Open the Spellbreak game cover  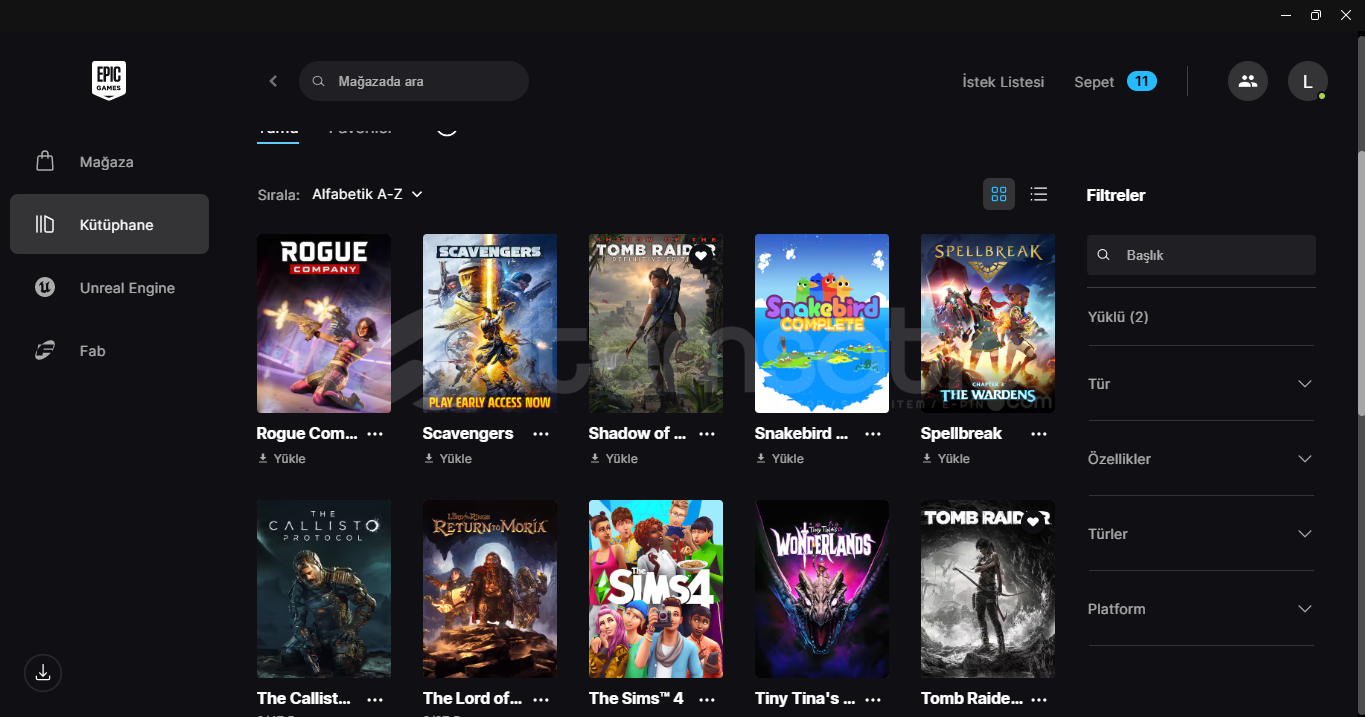pos(988,323)
